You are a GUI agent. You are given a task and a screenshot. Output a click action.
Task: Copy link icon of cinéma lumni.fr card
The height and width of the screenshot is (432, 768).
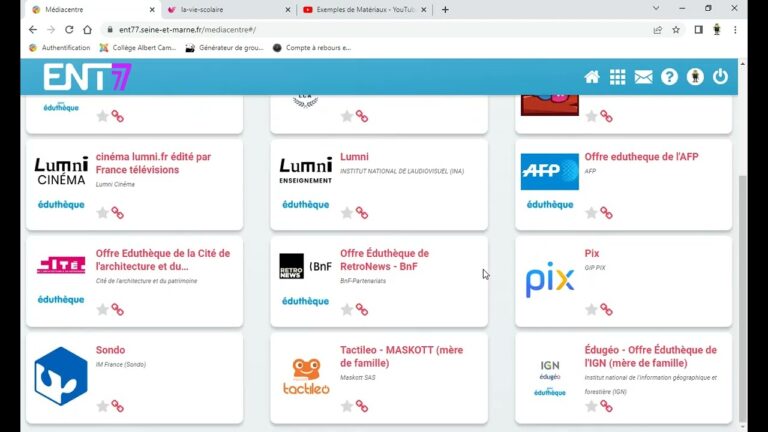click(x=118, y=213)
